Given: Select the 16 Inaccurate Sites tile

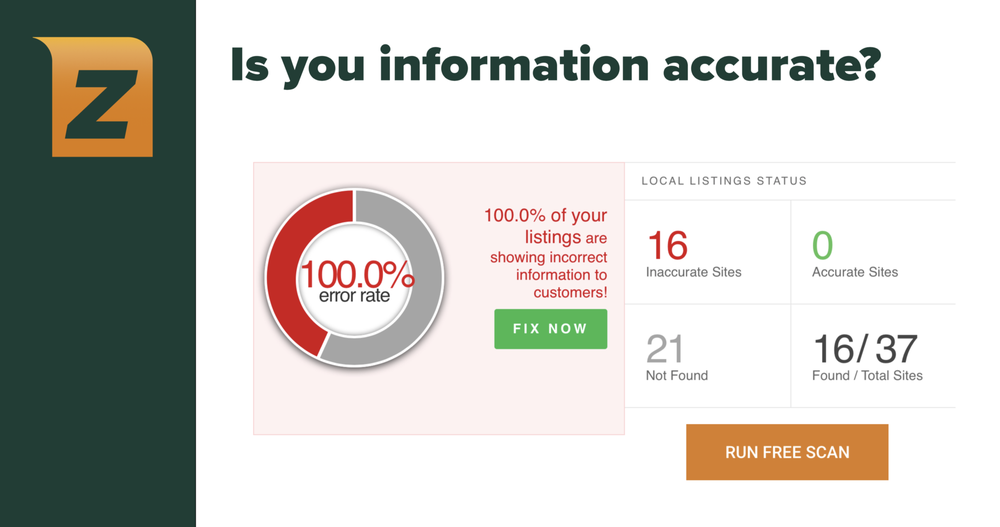Looking at the screenshot, I should point(707,252).
